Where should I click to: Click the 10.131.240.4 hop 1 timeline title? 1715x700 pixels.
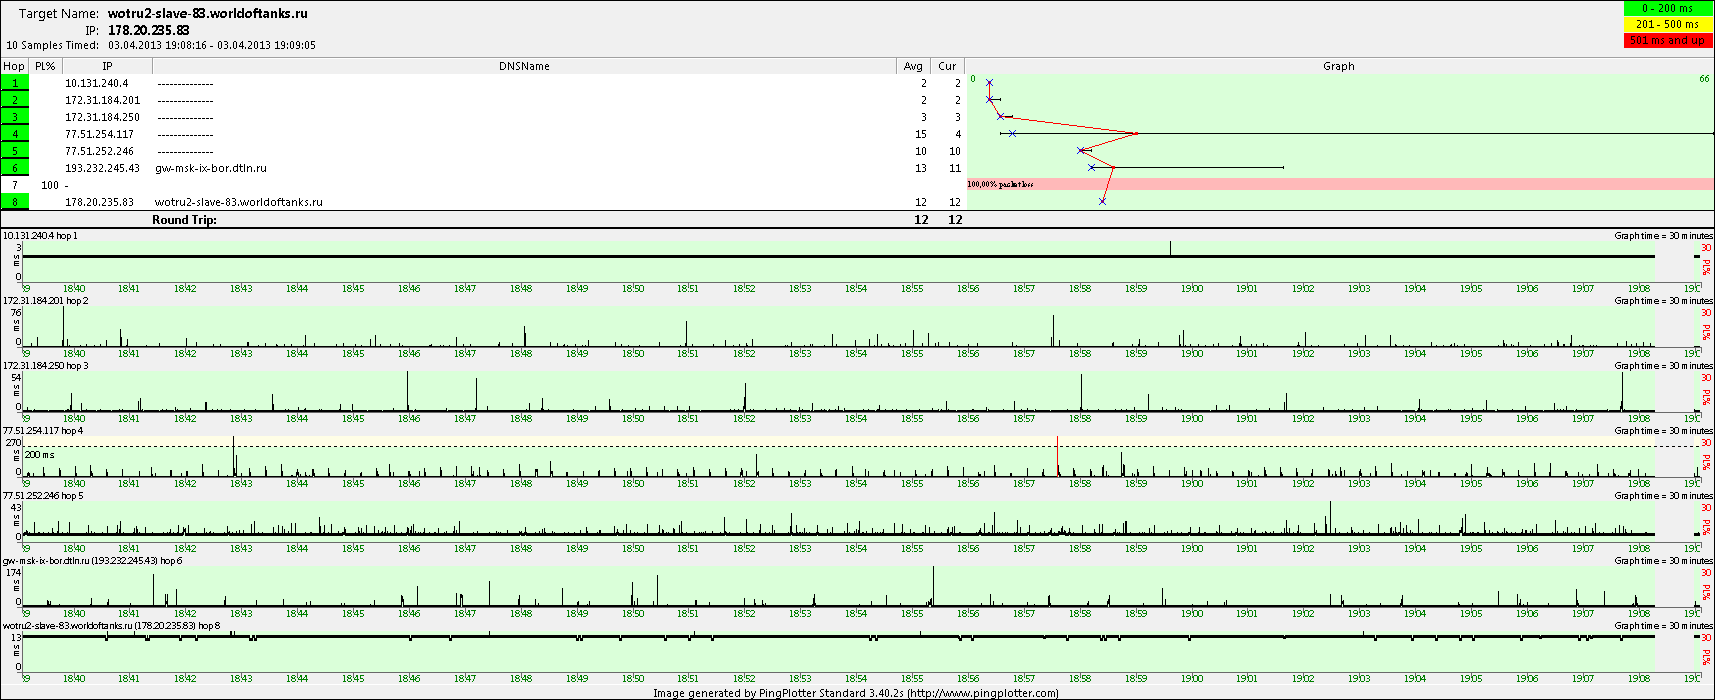point(40,236)
